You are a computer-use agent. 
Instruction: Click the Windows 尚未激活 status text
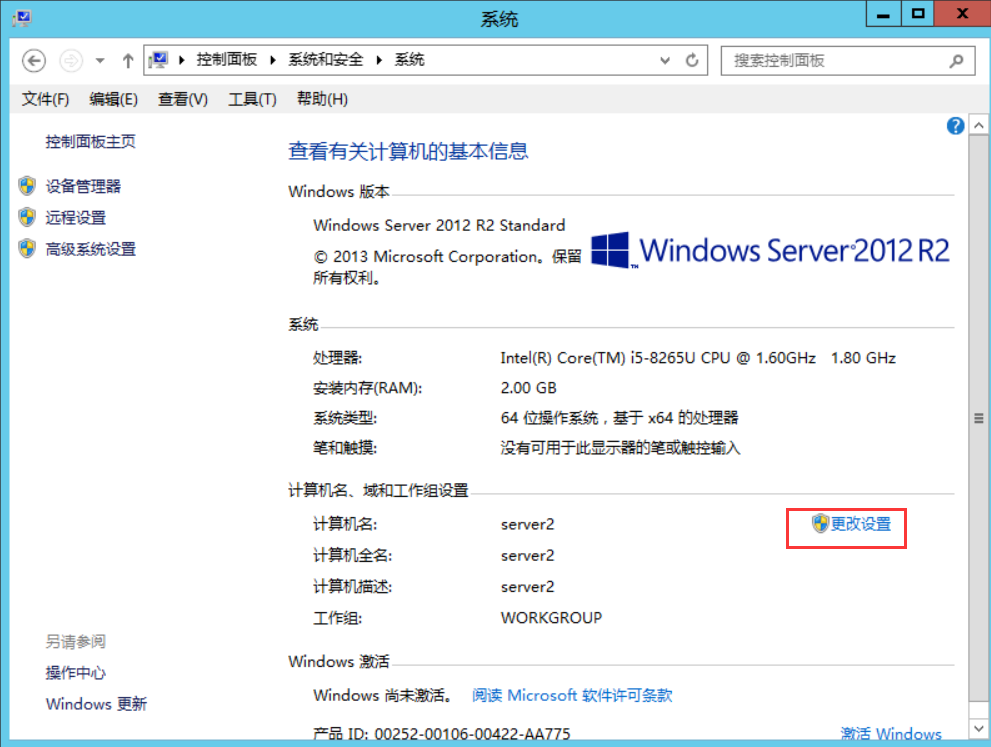384,695
